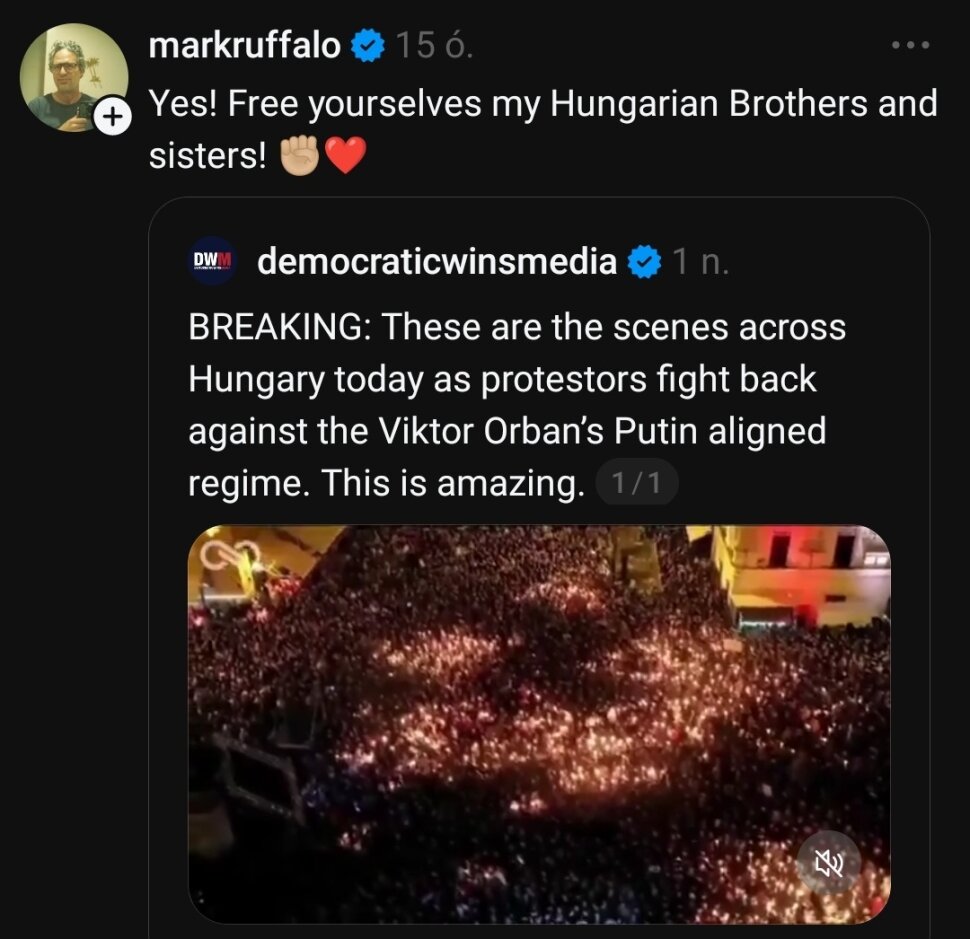Click the raised fist emoji
Screen dimensions: 970x939
point(299,155)
